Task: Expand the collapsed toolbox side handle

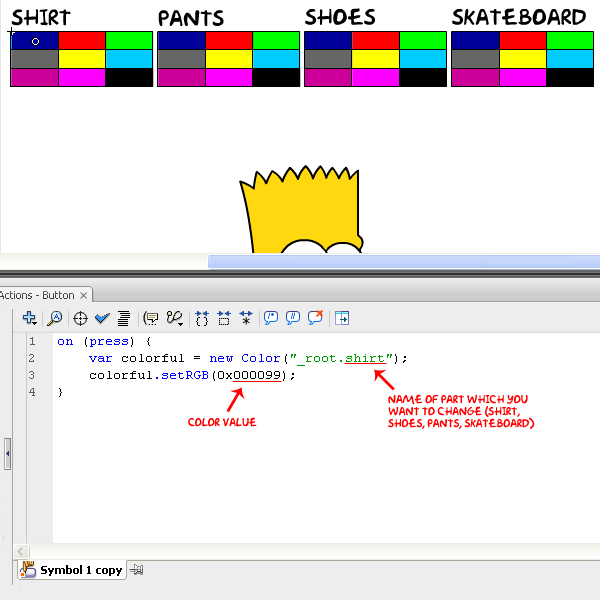Action: pyautogui.click(x=7, y=454)
